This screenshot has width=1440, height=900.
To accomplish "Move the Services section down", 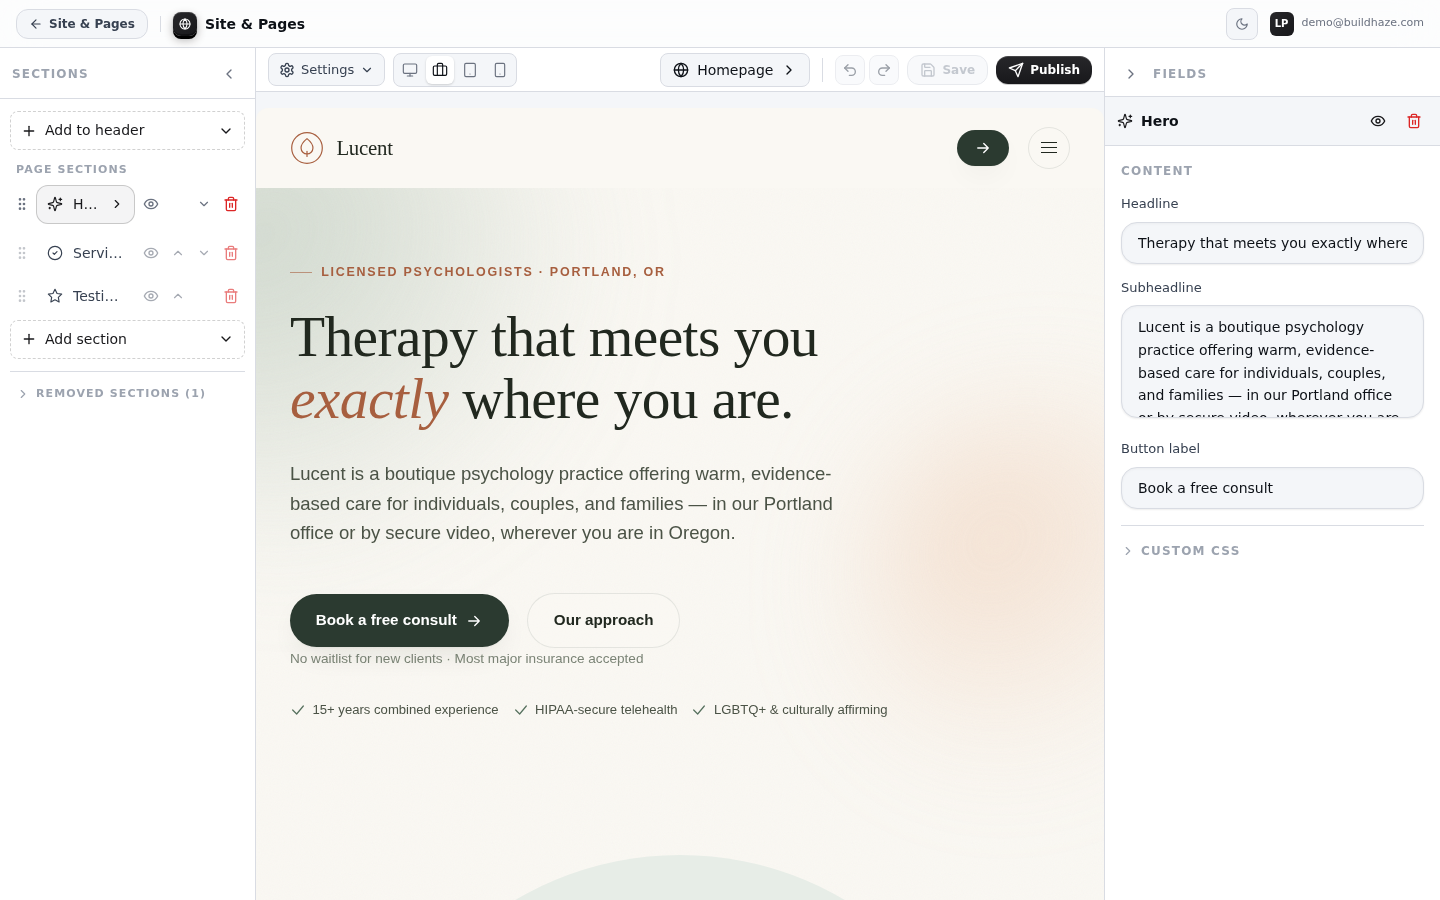I will point(204,253).
